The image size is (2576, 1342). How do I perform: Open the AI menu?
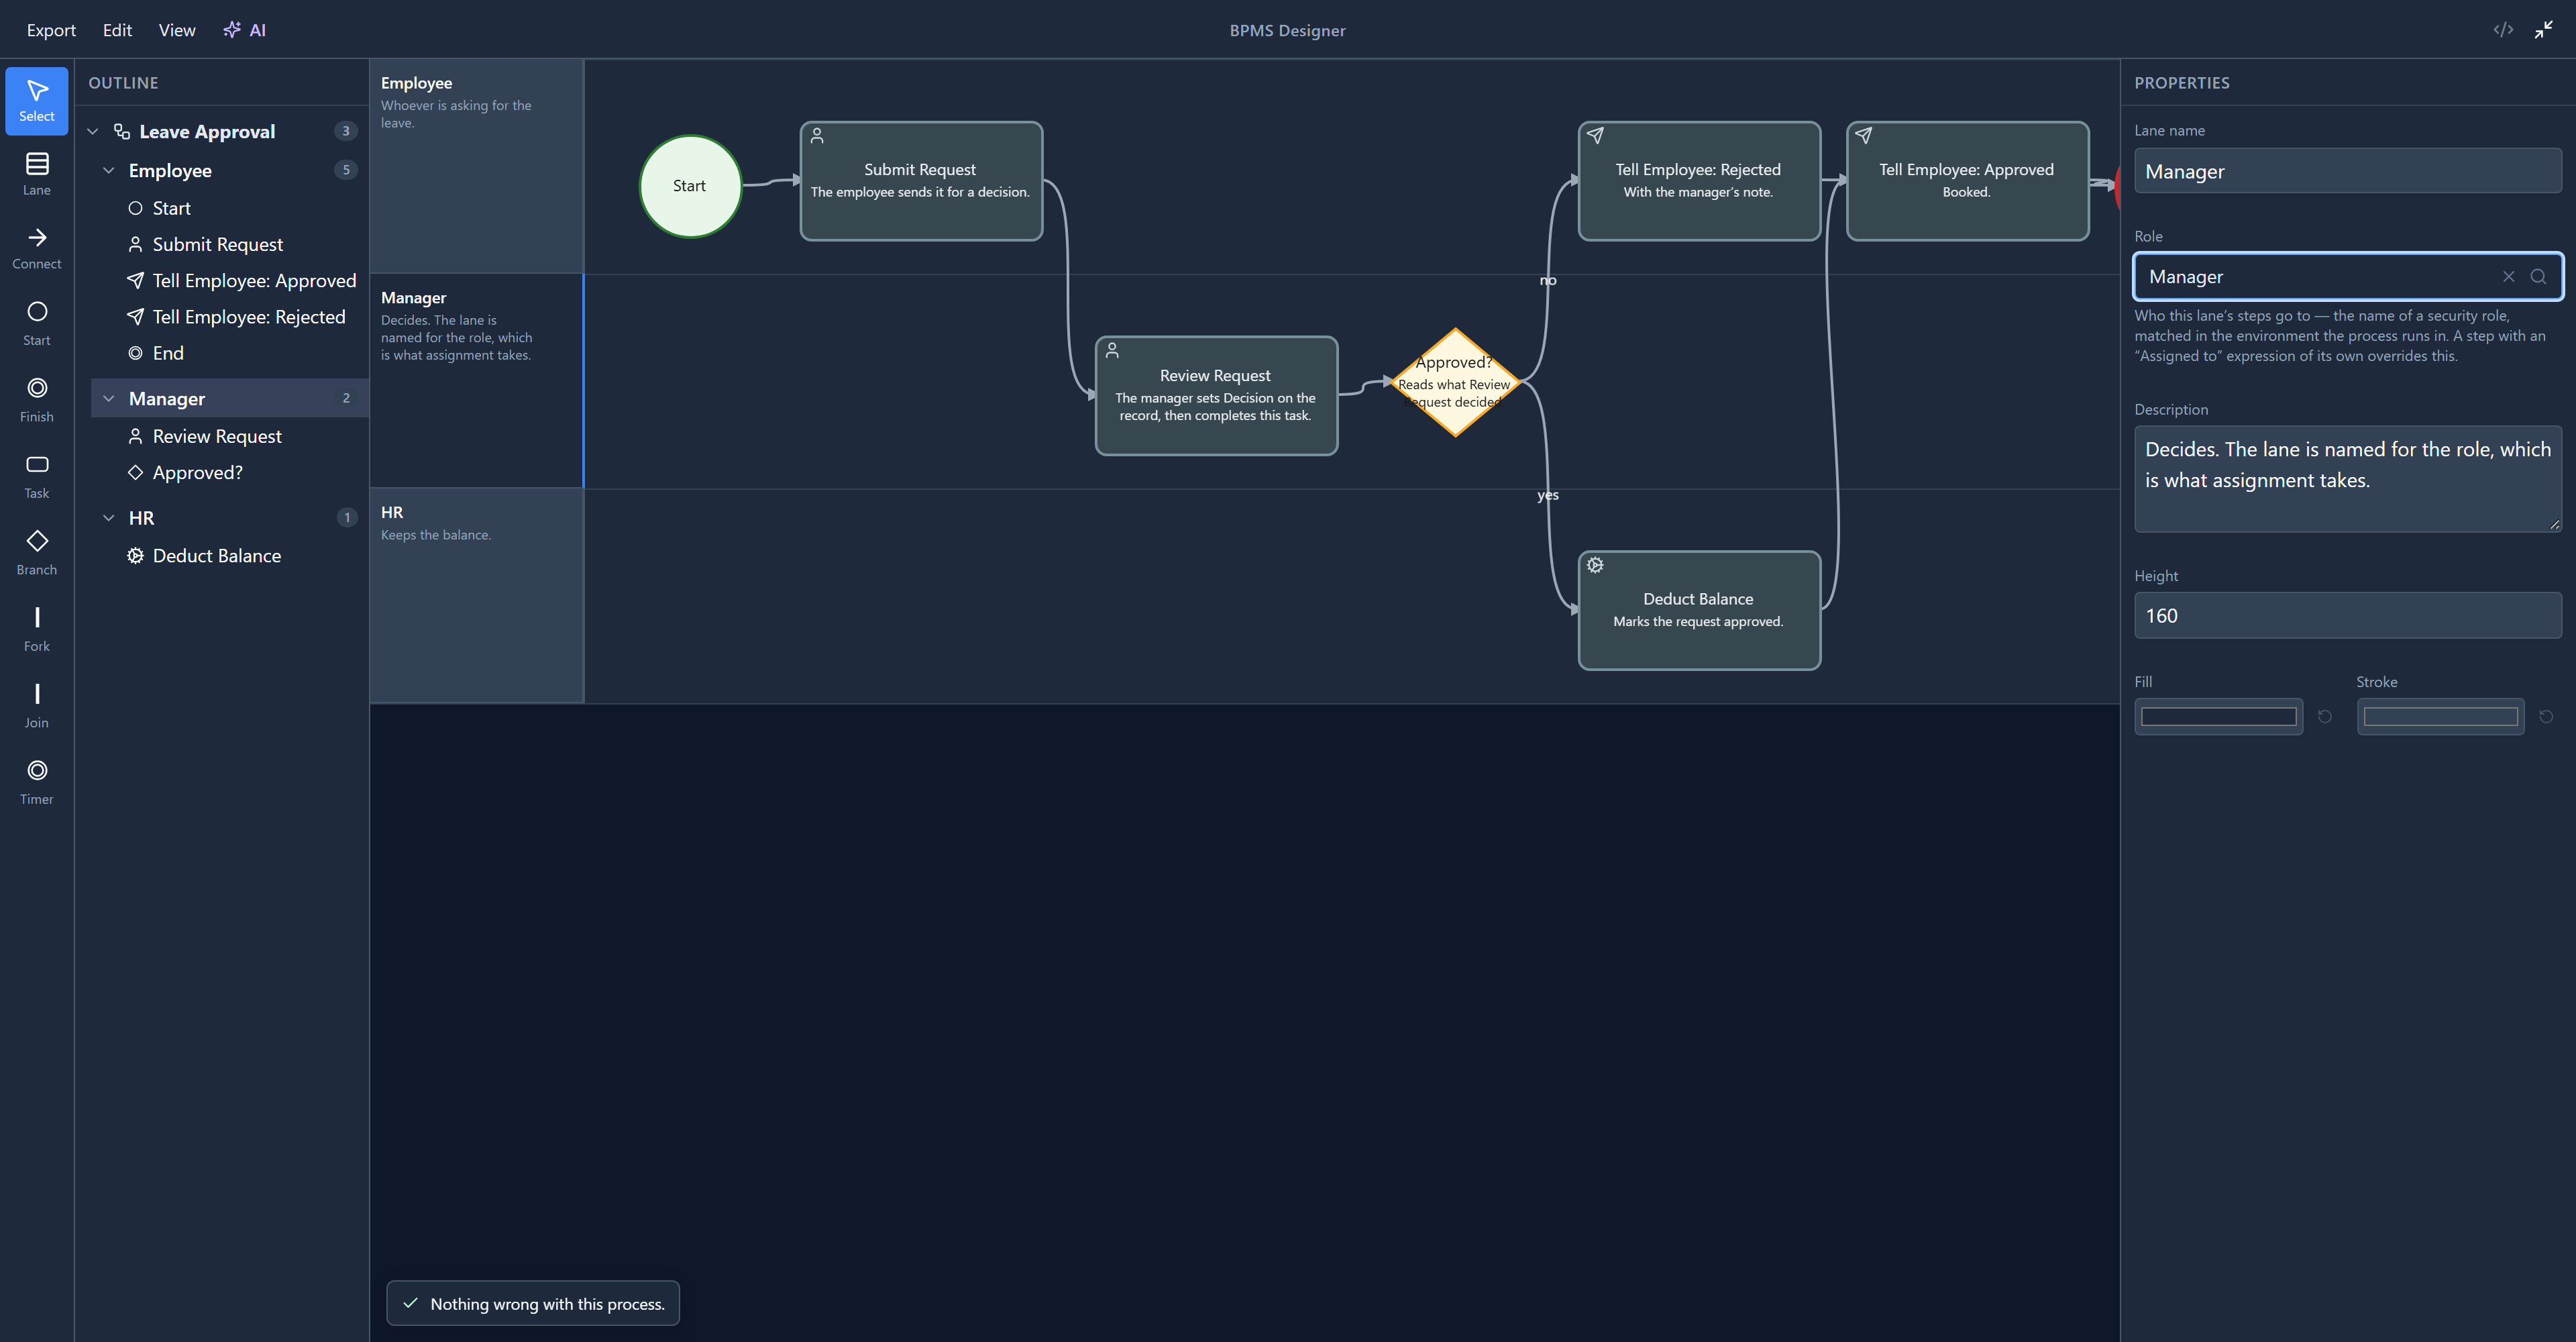(245, 30)
